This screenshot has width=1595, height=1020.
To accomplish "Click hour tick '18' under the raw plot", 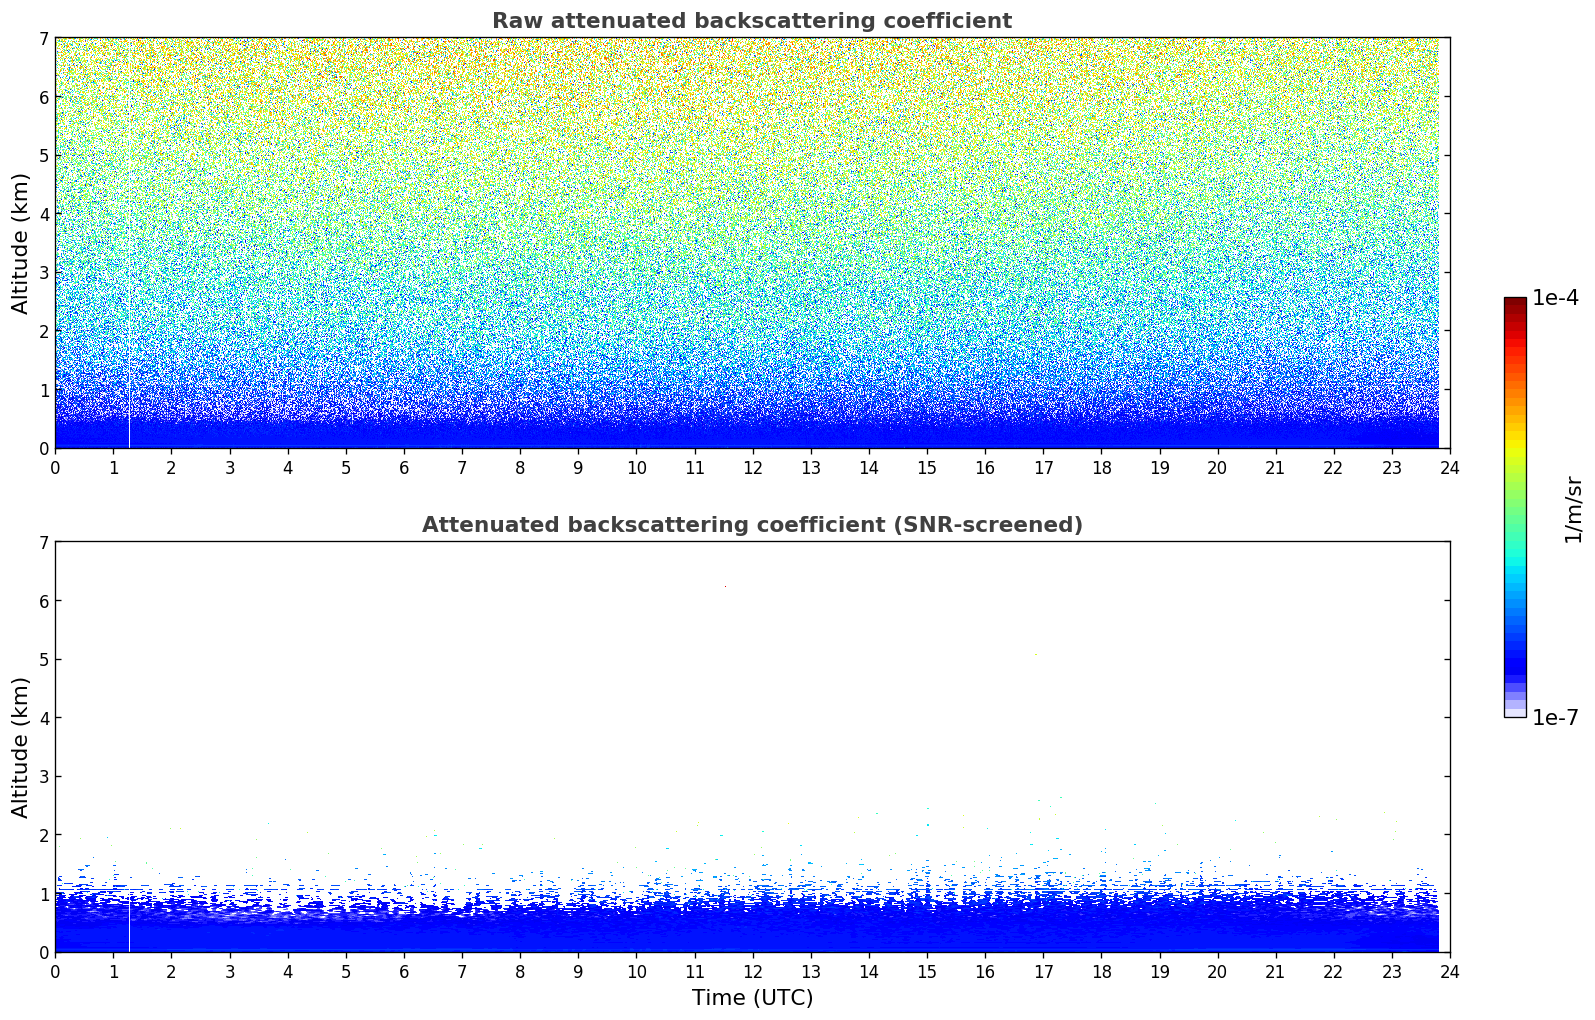I will 1101,467.
